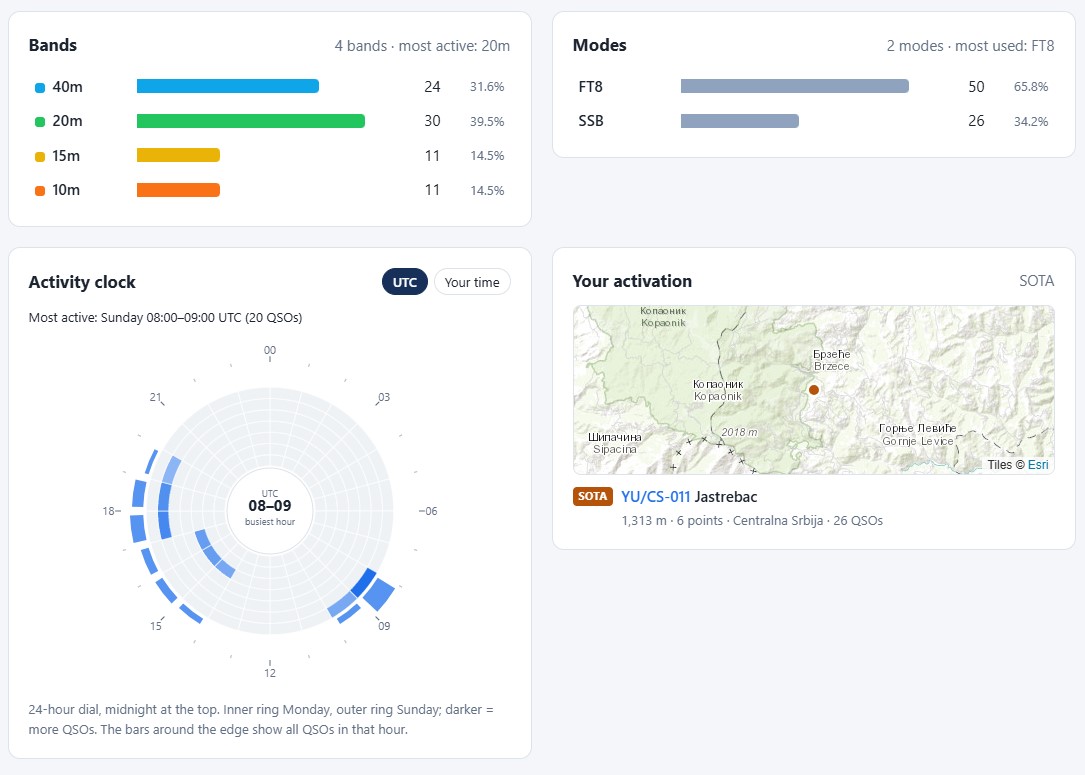Click the 'Bands' card heading
1085x775 pixels.
(x=53, y=46)
